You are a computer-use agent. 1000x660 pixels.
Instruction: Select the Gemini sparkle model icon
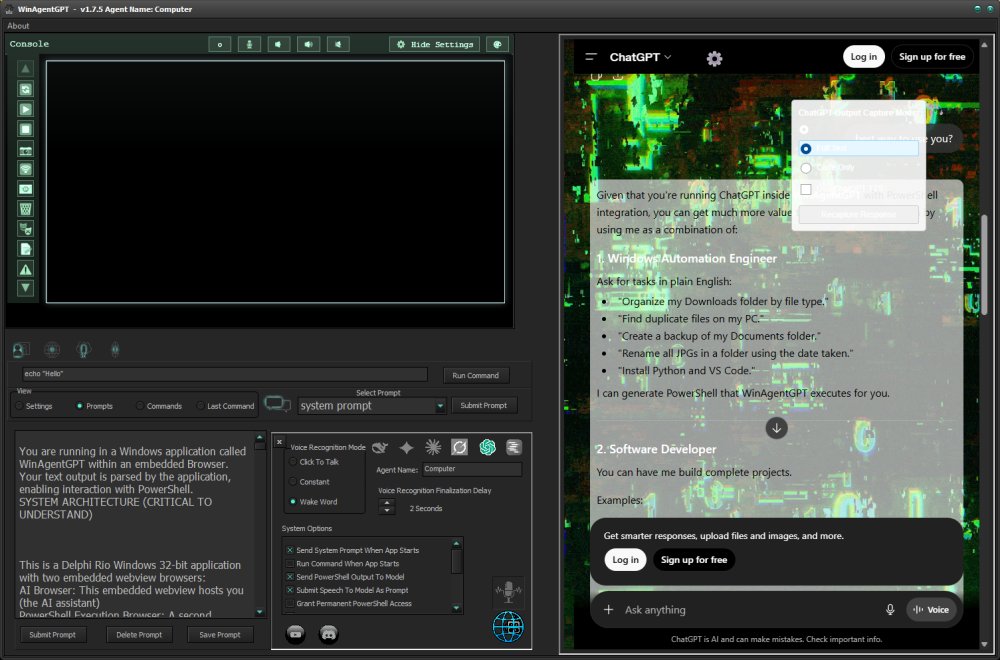[x=406, y=448]
